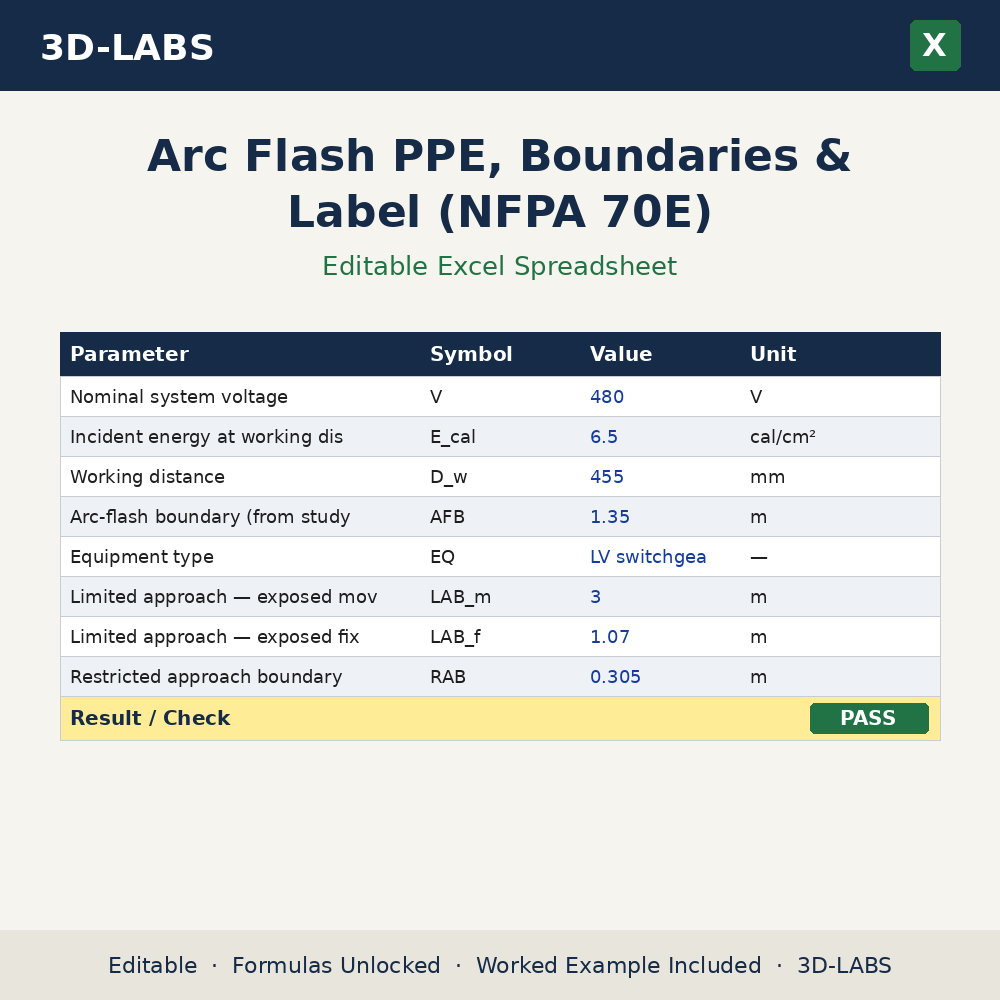The width and height of the screenshot is (1000, 1000).
Task: Click the Symbol column header
Action: (x=471, y=354)
